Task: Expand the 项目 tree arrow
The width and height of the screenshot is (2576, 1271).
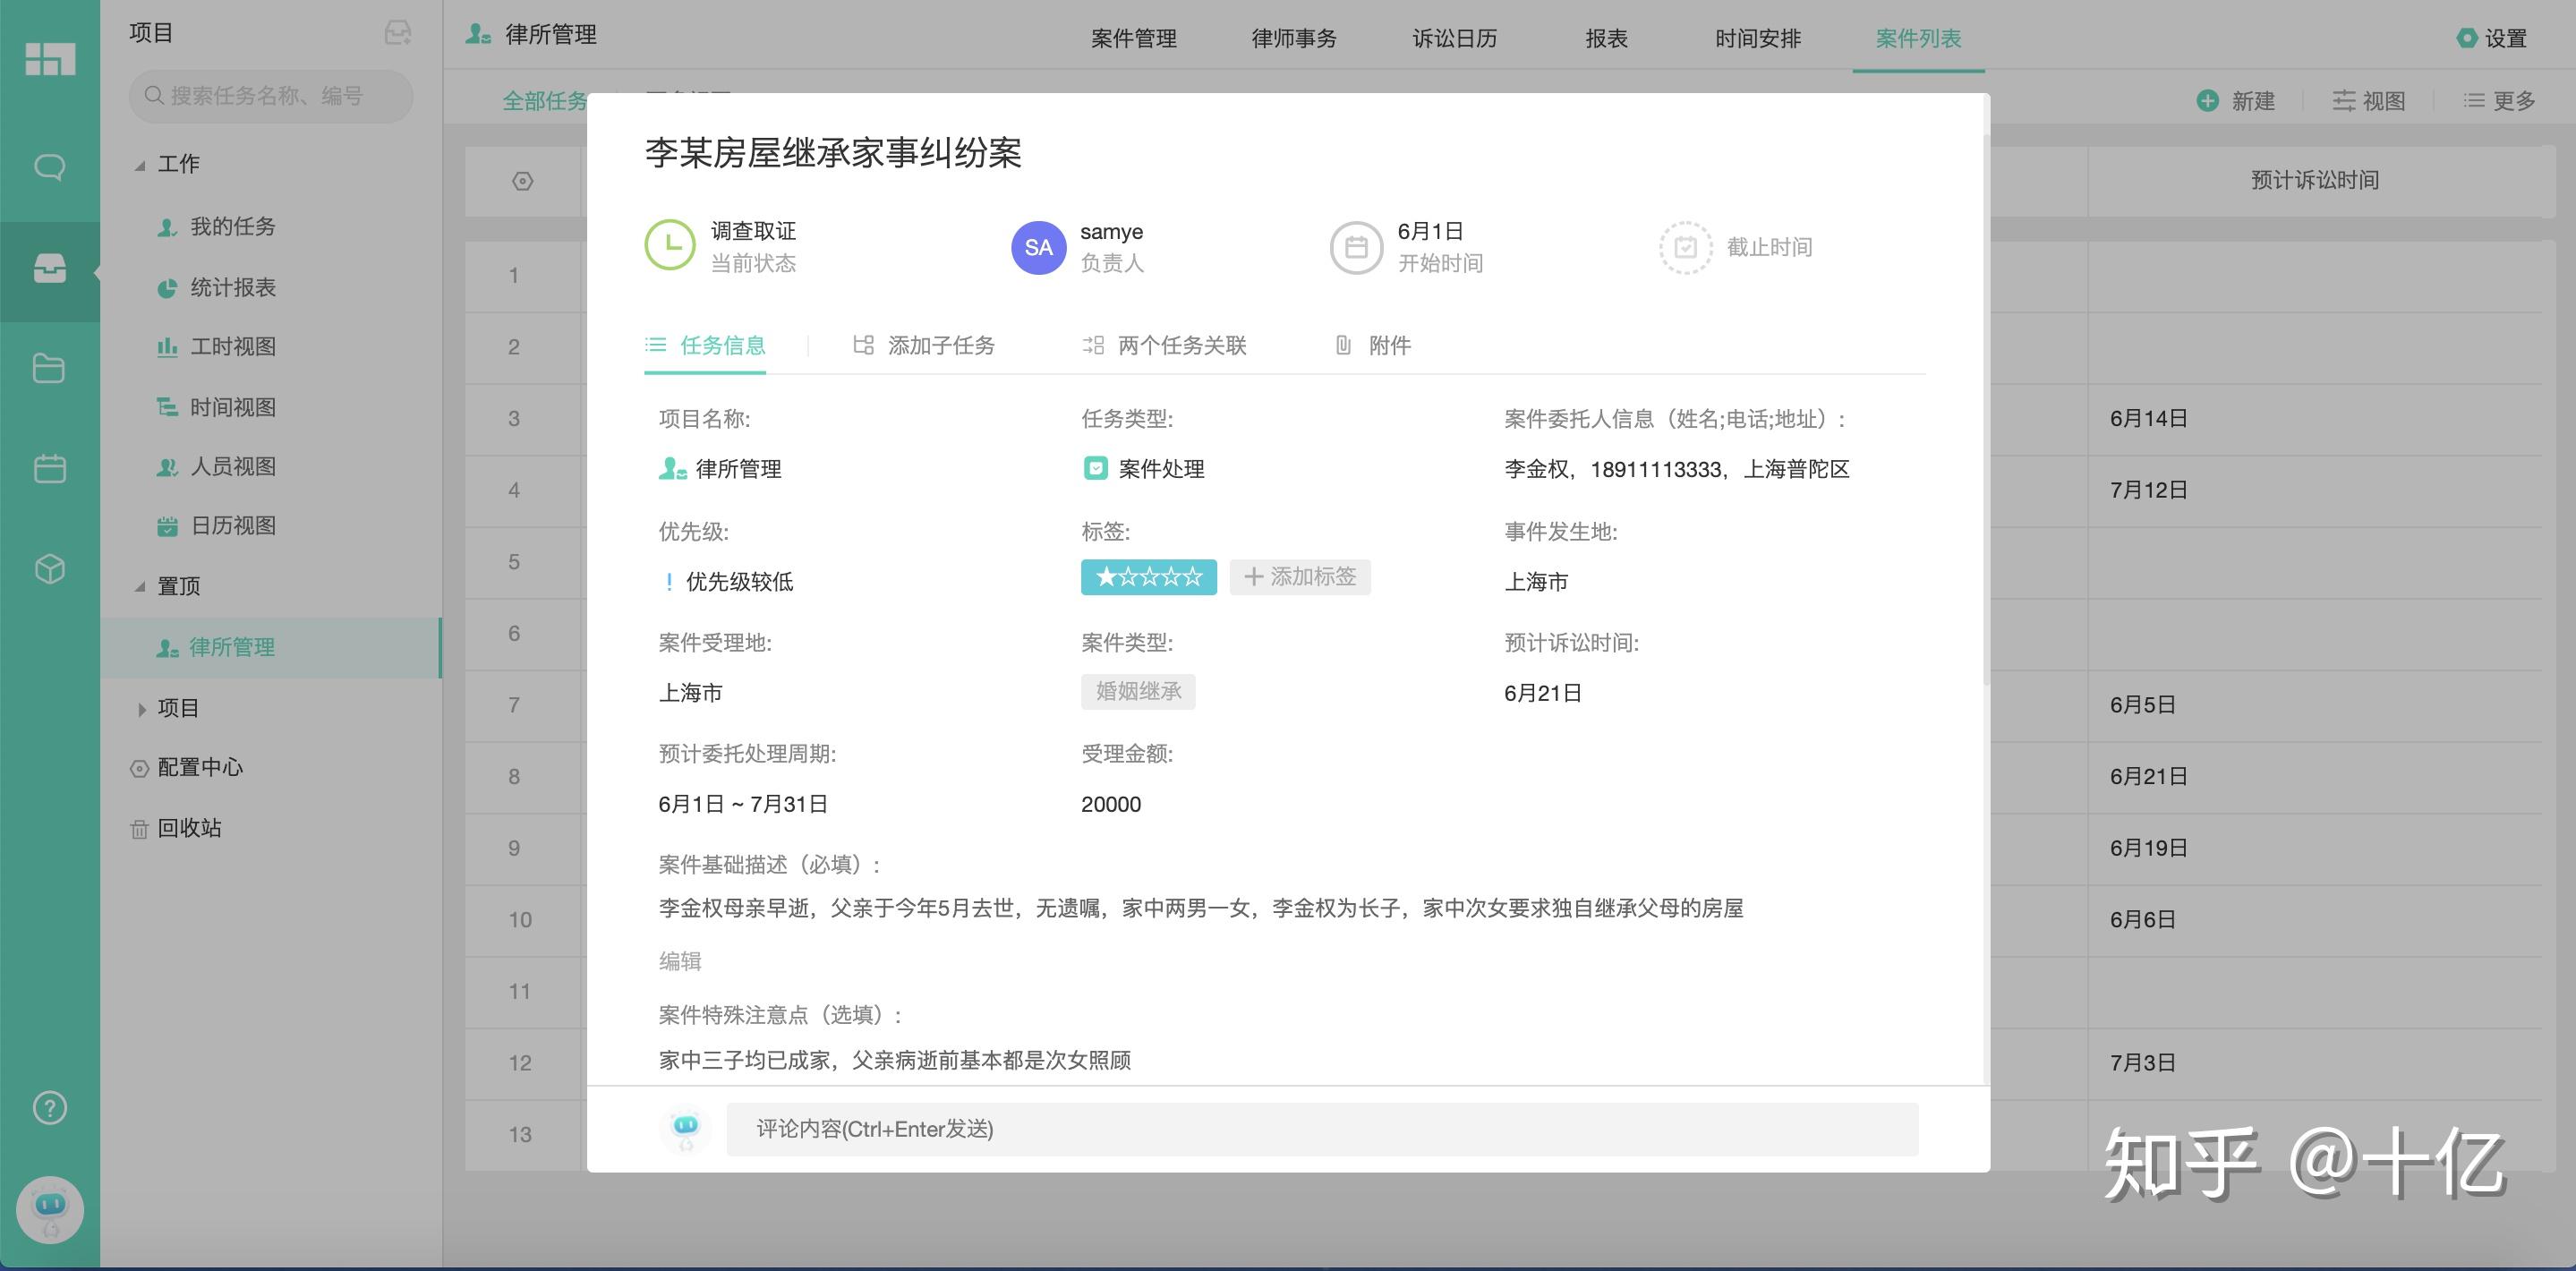Action: tap(141, 709)
